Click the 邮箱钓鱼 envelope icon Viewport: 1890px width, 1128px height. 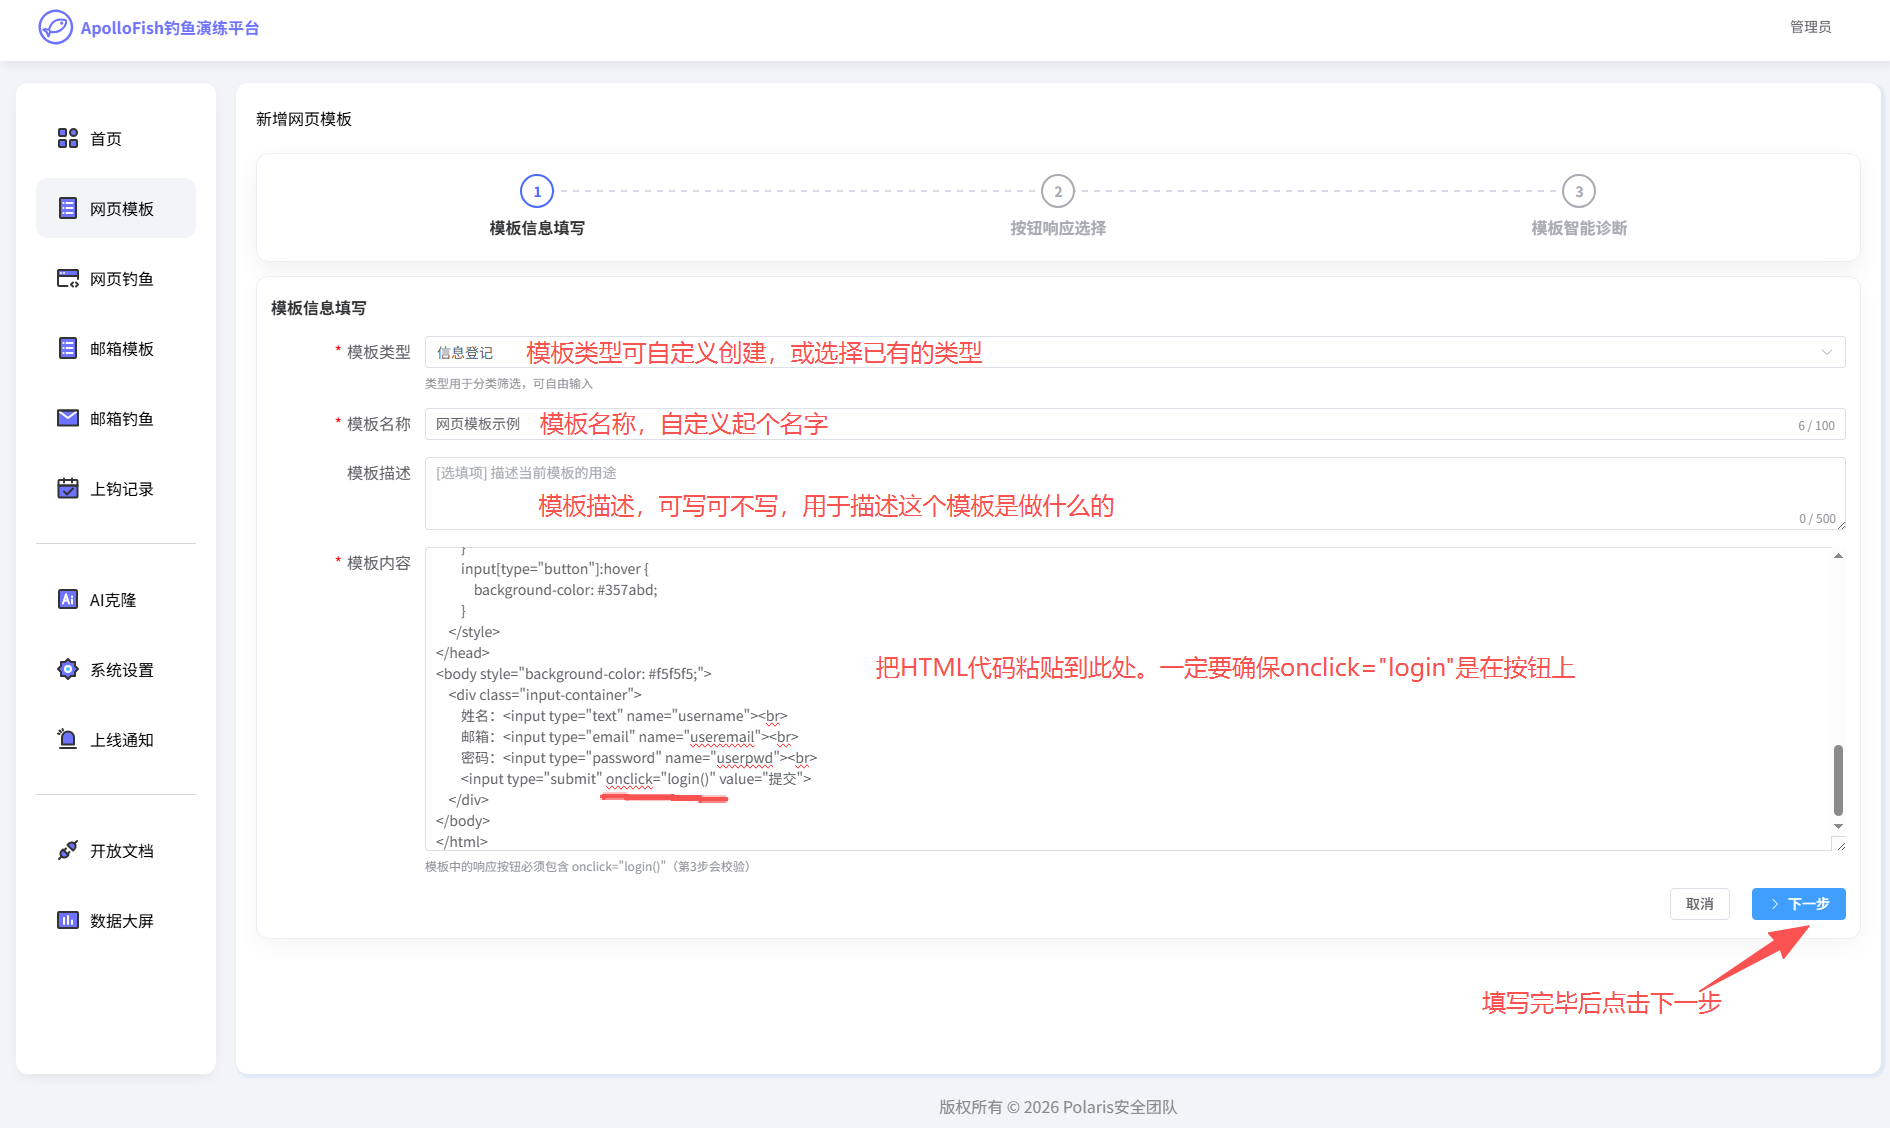[x=68, y=418]
